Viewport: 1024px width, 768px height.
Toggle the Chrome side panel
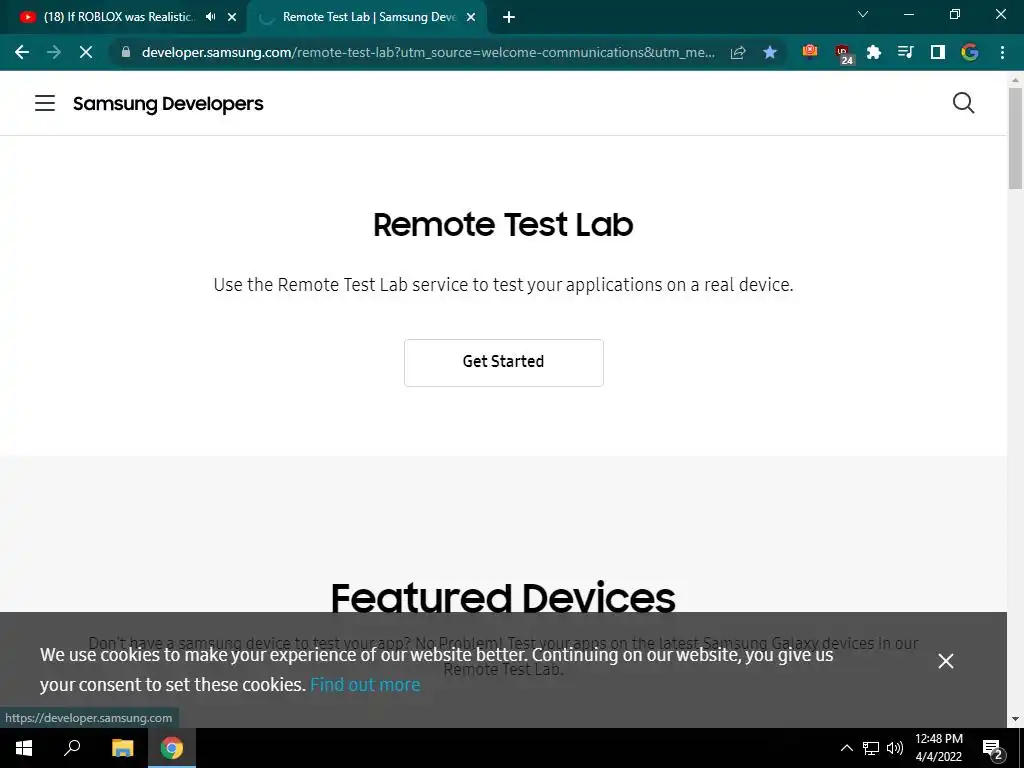pos(938,52)
